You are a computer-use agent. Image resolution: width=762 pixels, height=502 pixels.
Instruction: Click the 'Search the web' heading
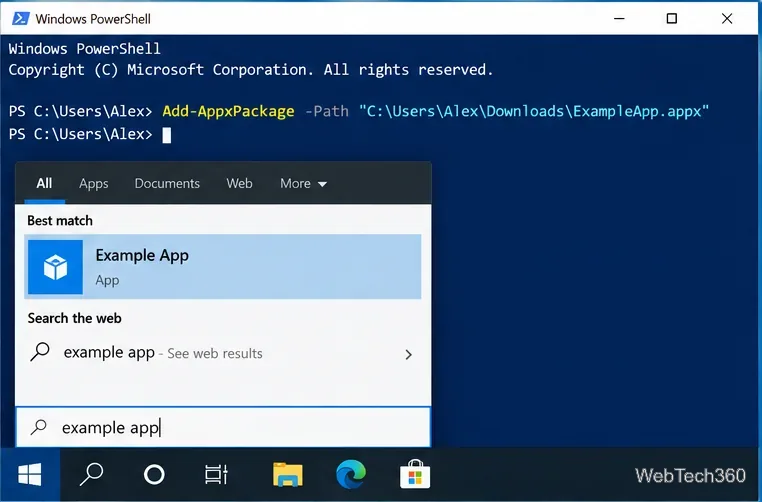tap(74, 318)
